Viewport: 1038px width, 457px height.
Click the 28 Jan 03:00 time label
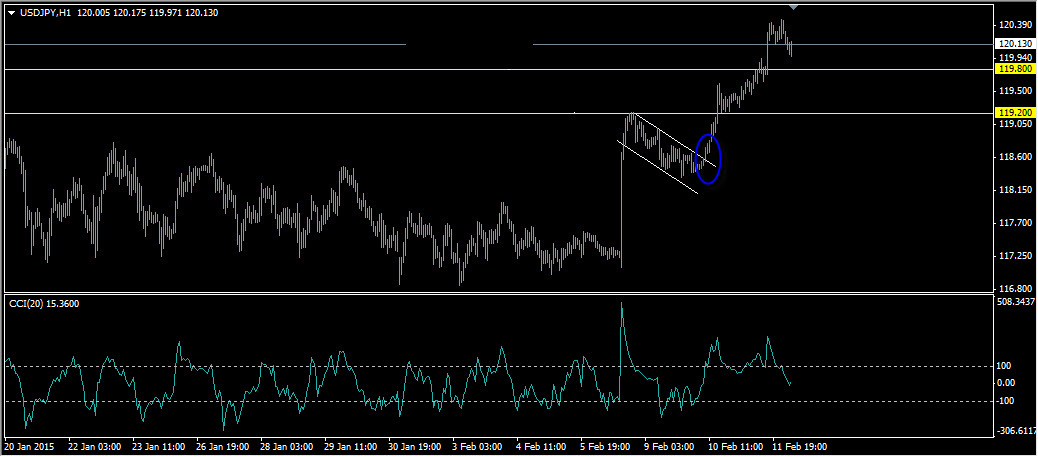click(287, 446)
